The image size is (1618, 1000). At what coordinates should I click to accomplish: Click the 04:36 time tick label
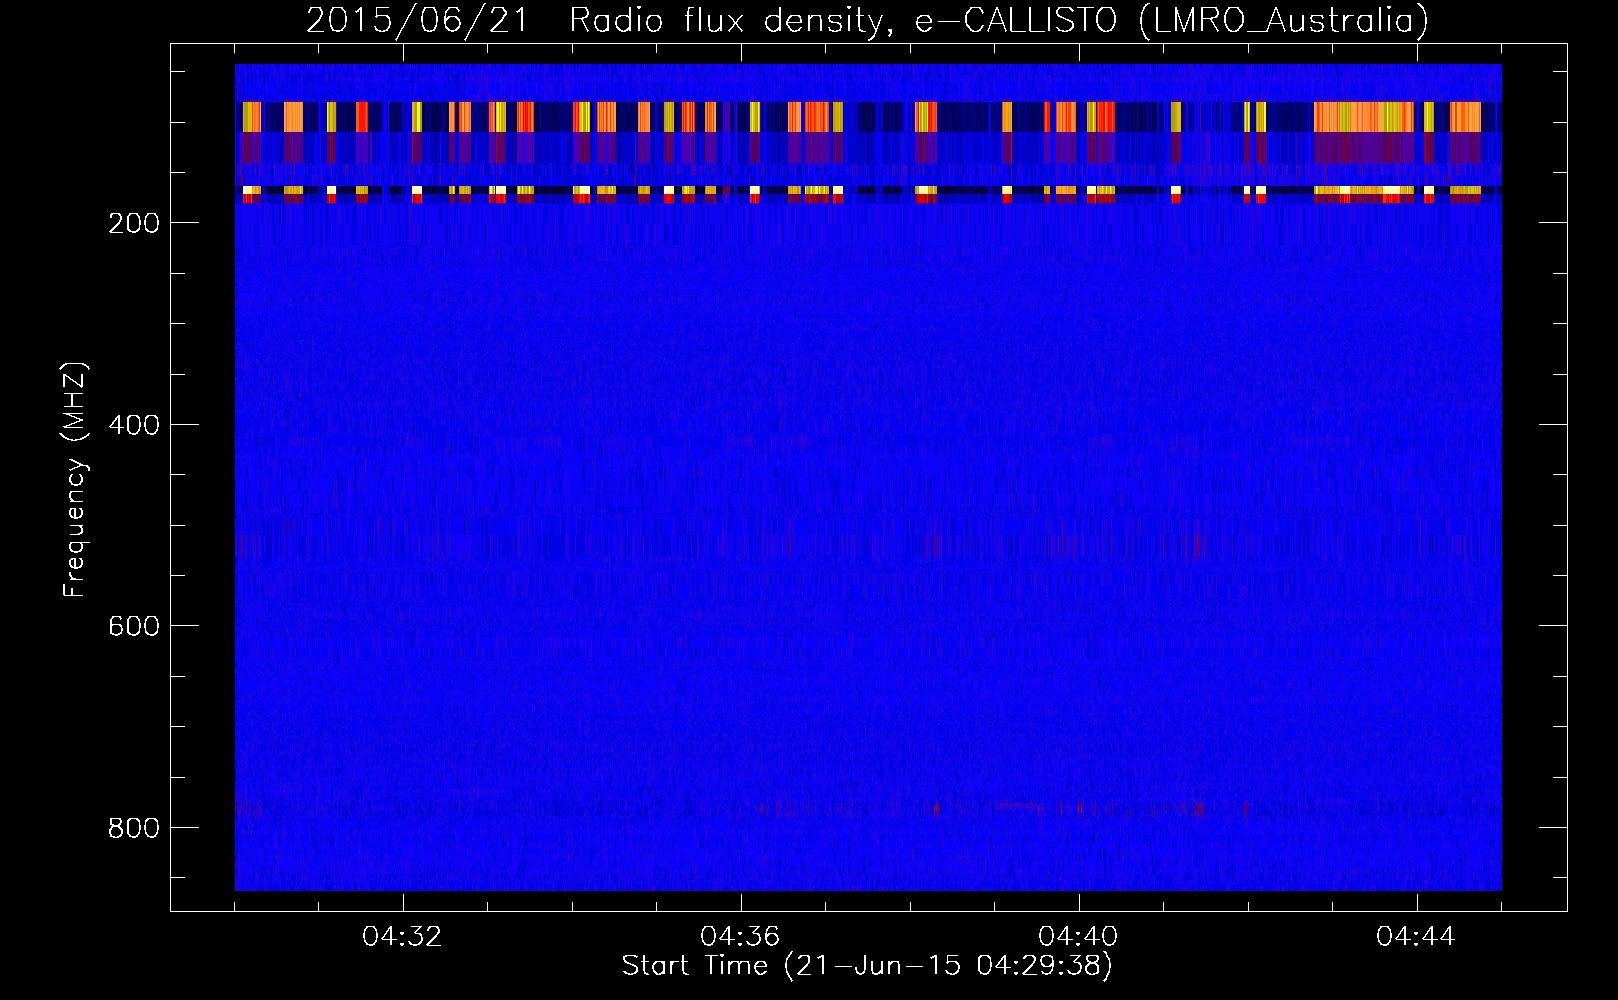[x=741, y=937]
